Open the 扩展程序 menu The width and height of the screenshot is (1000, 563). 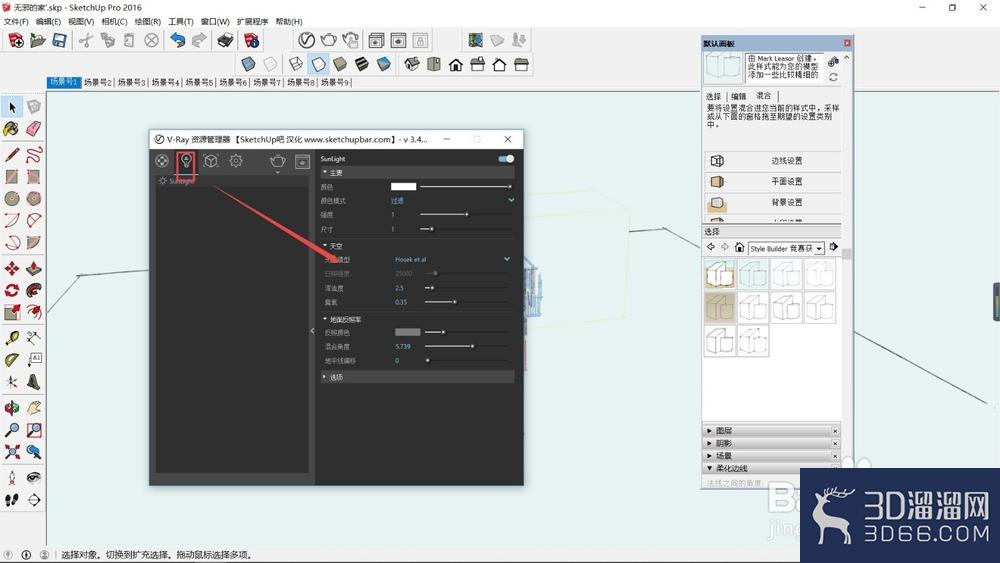pos(253,22)
